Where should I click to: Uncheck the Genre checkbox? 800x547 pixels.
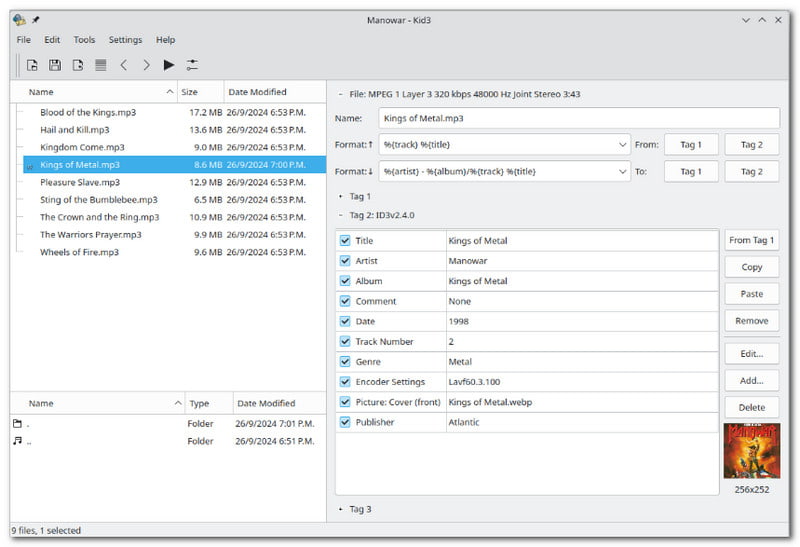(345, 361)
